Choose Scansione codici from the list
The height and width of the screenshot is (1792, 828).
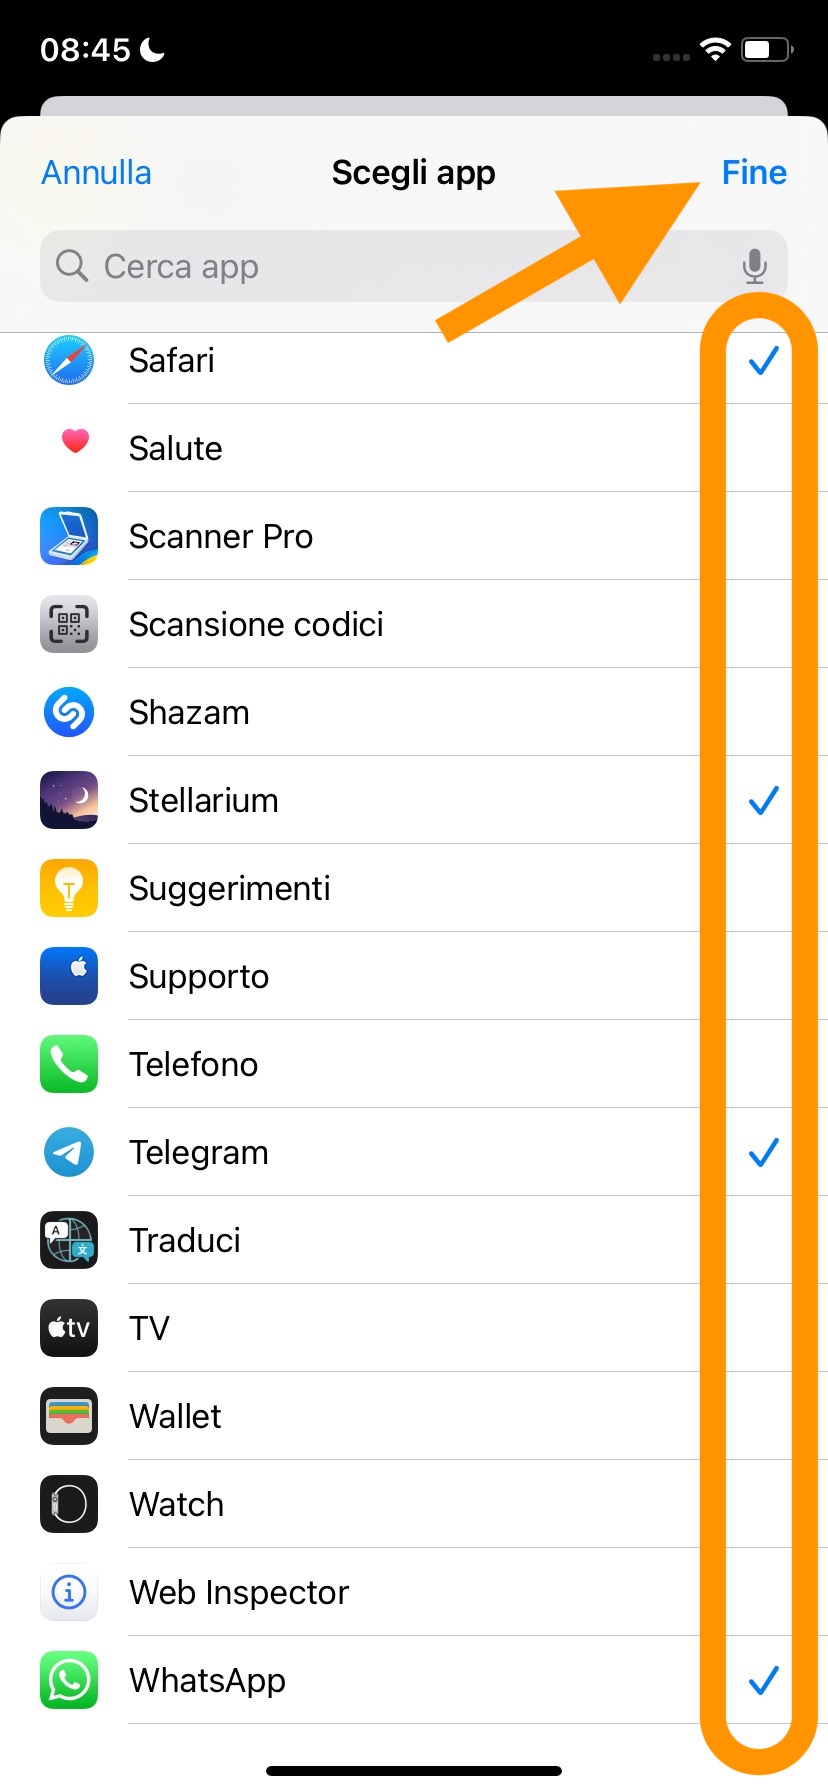(x=400, y=624)
